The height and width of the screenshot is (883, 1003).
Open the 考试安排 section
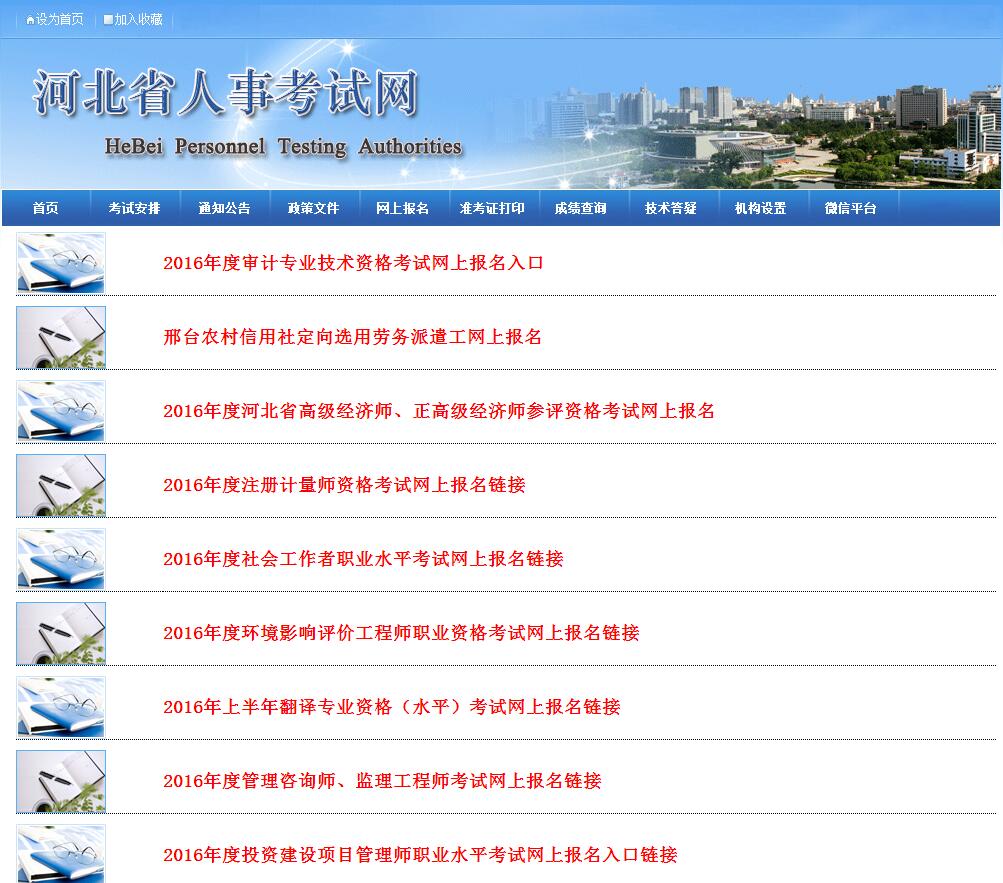(x=134, y=208)
